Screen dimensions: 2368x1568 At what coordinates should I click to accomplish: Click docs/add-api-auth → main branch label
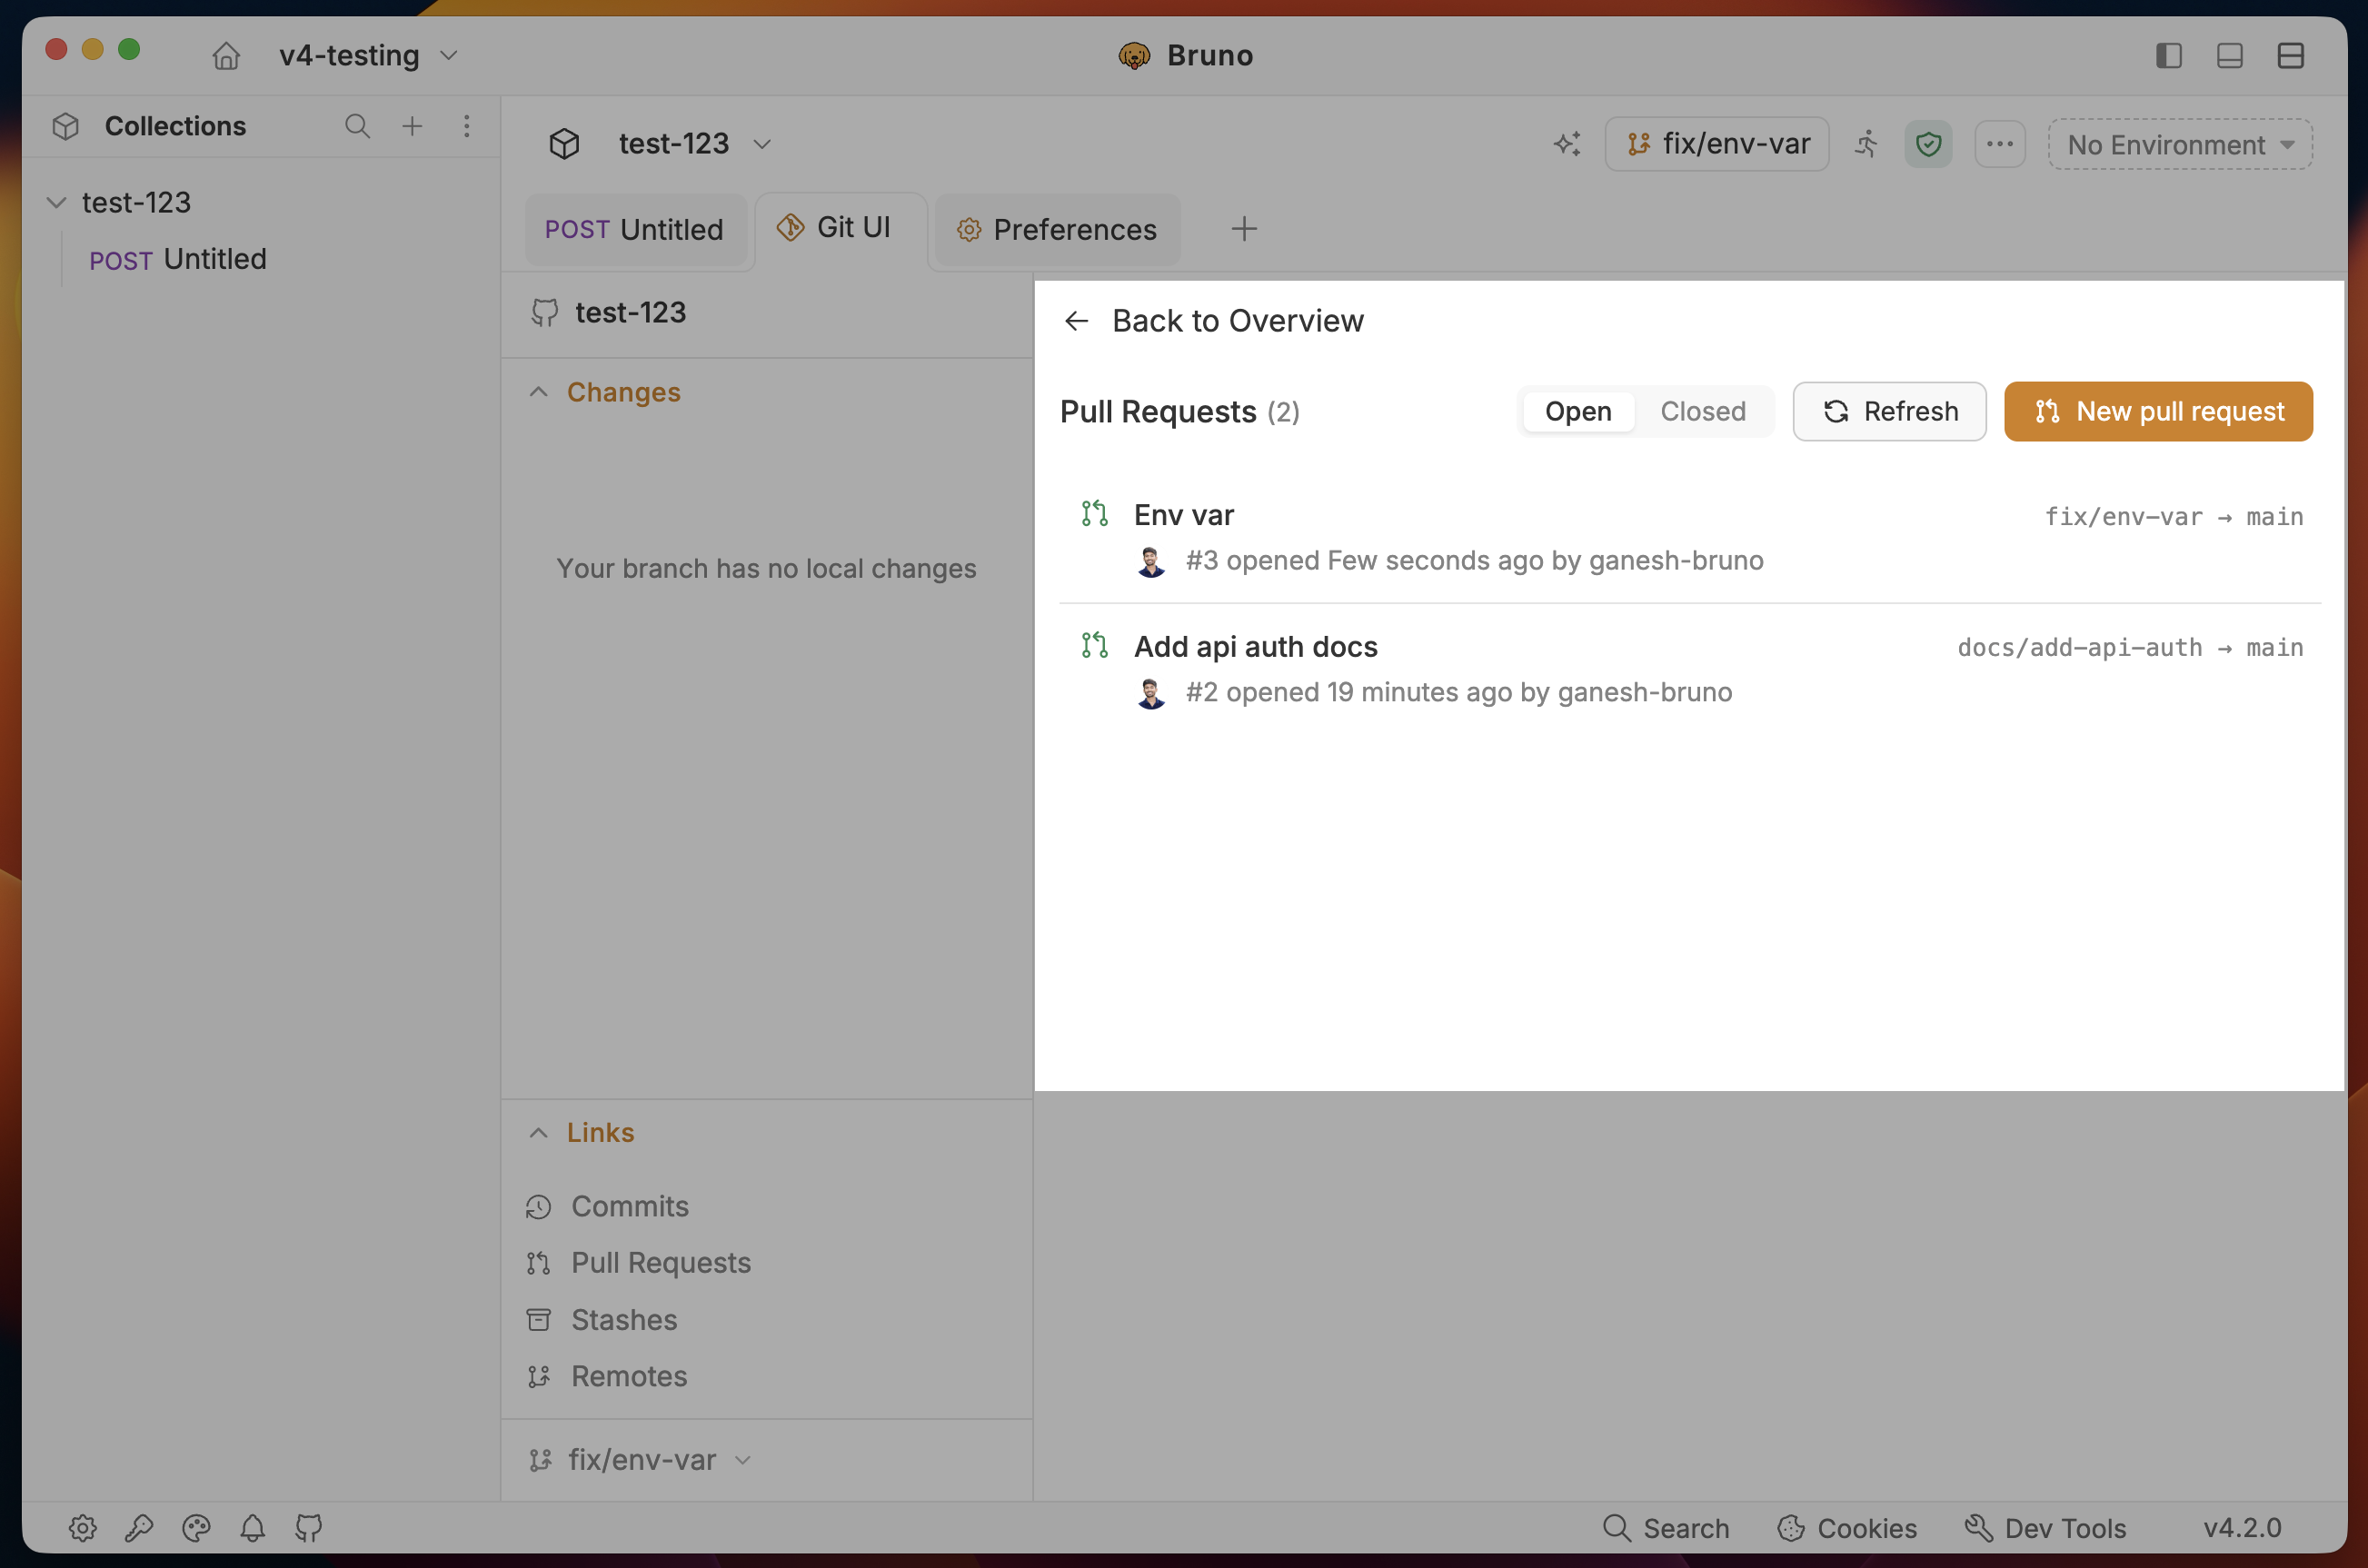point(2130,648)
